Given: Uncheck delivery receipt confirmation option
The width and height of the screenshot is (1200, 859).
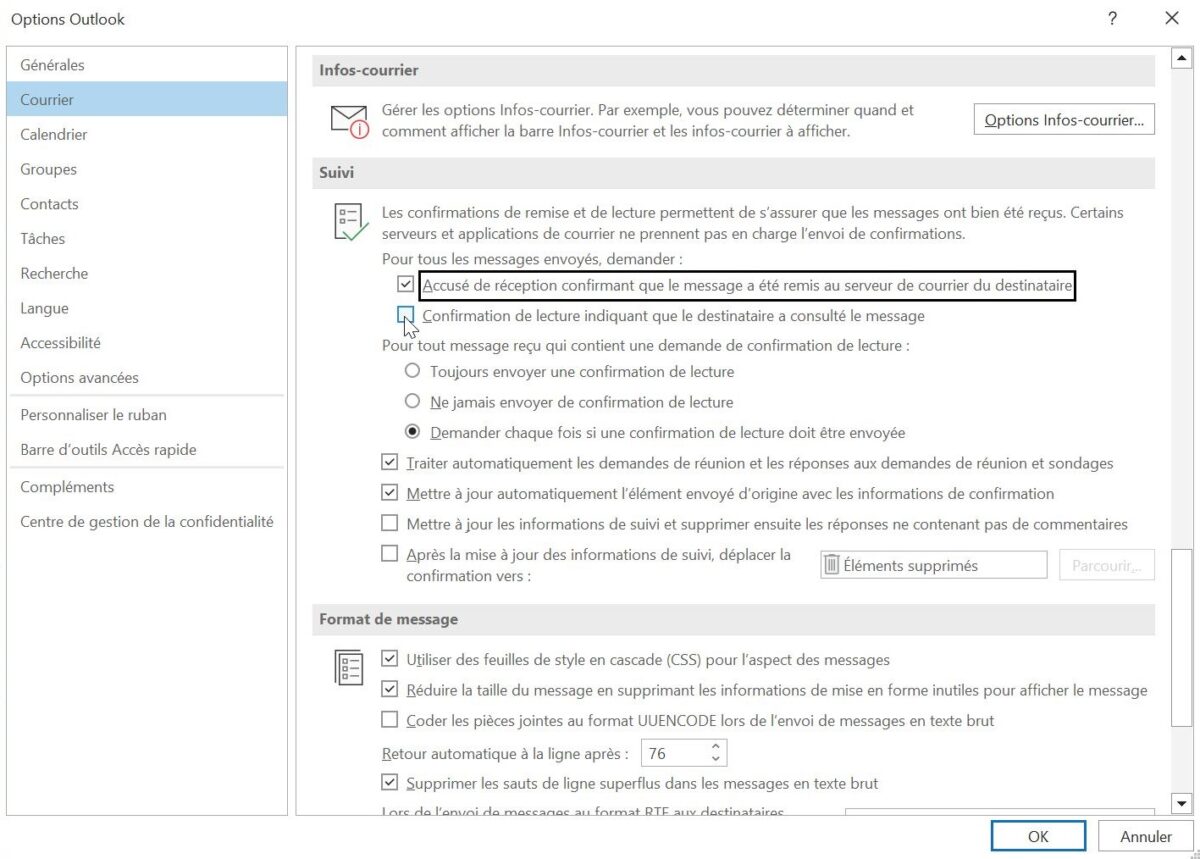Looking at the screenshot, I should 406,285.
